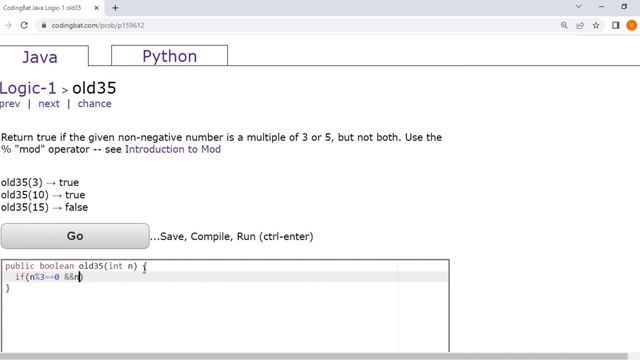Image resolution: width=640 pixels, height=360 pixels.
Task: Click the old35(10) → true example
Action: [x=43, y=195]
